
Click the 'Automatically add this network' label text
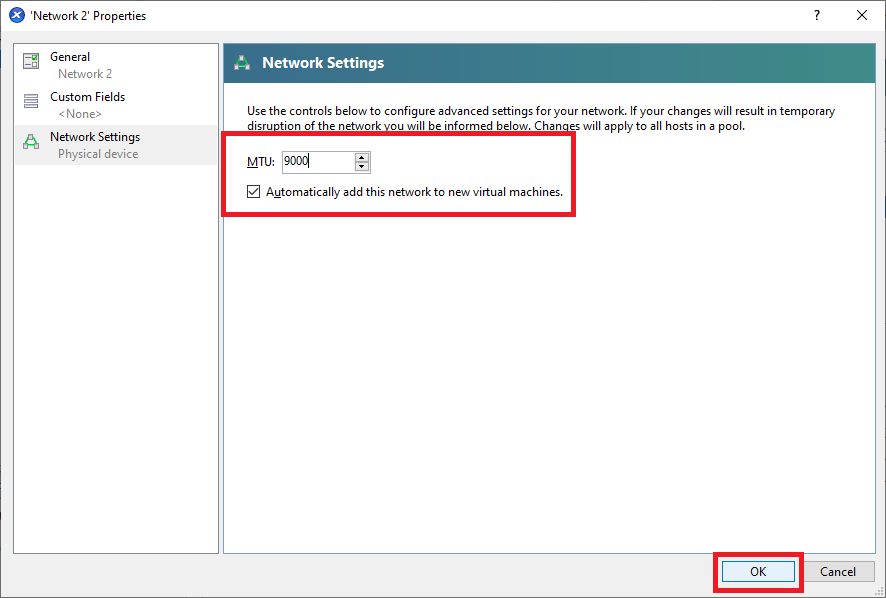(x=414, y=192)
